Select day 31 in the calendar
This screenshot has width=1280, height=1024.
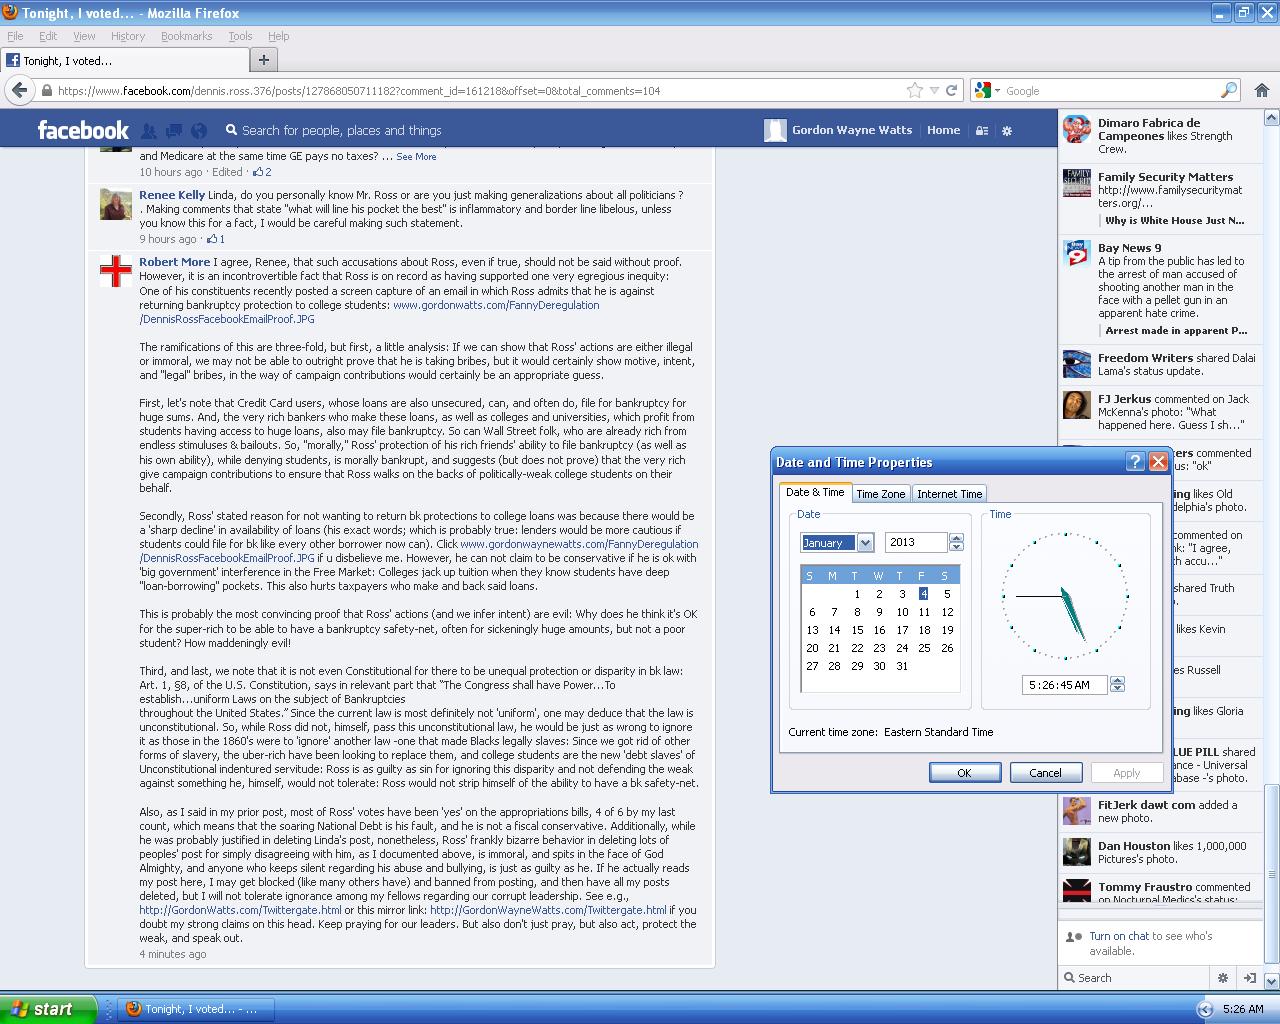coord(902,666)
